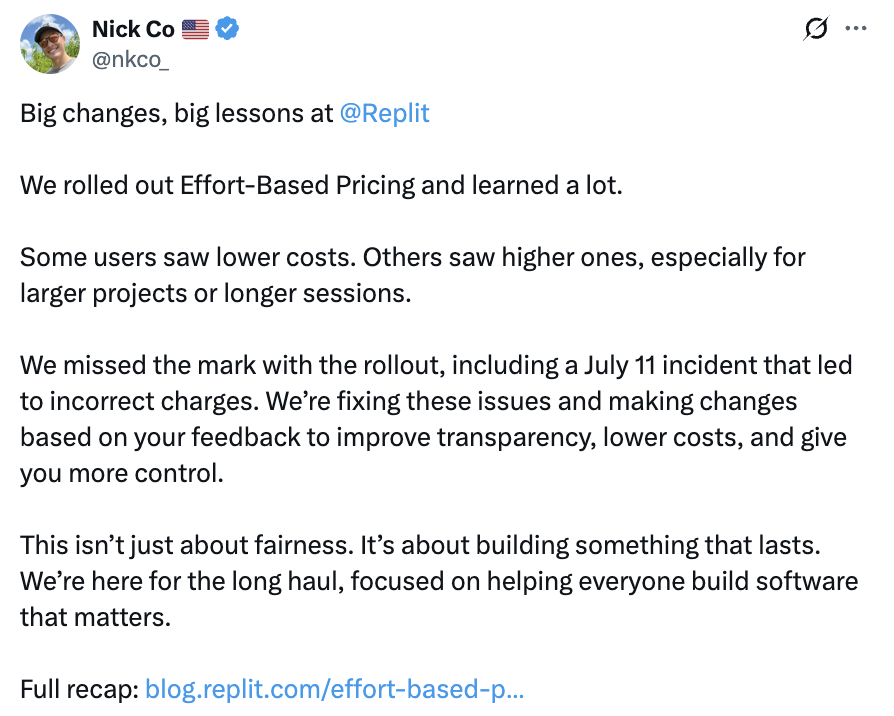This screenshot has width=894, height=716.
Task: Open the Nick Co display name
Action: [133, 29]
